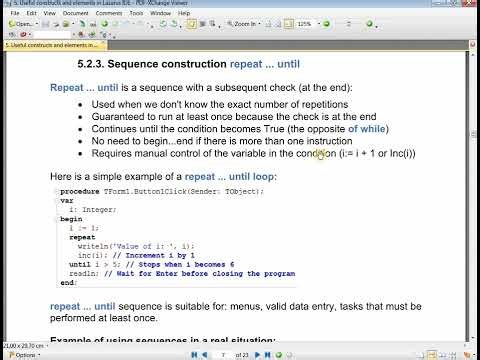480x360 pixels.
Task: Click the blue 'of while' text
Action: (x=367, y=129)
